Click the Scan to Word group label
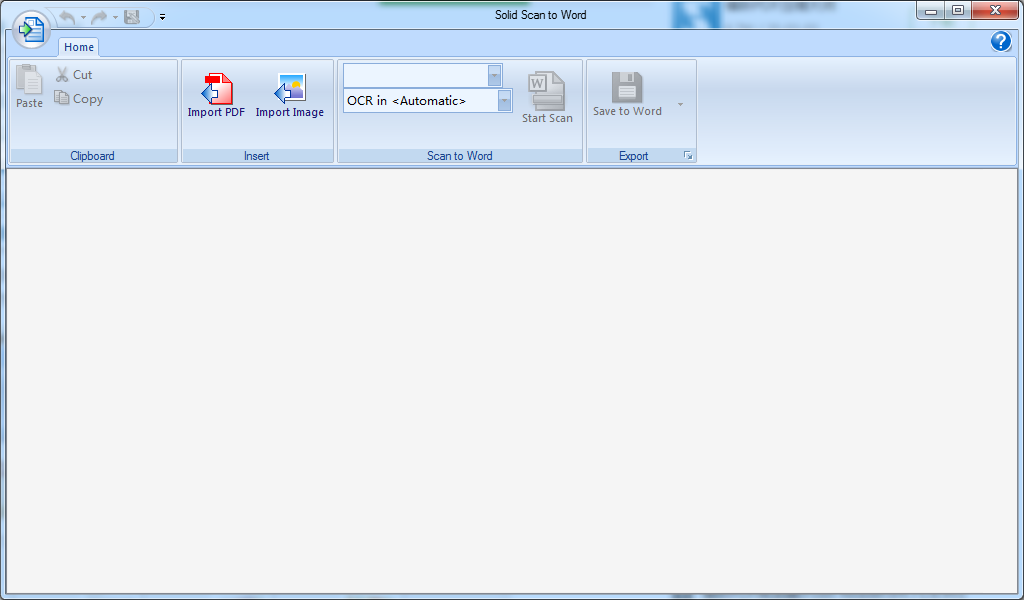The image size is (1024, 600). point(460,156)
